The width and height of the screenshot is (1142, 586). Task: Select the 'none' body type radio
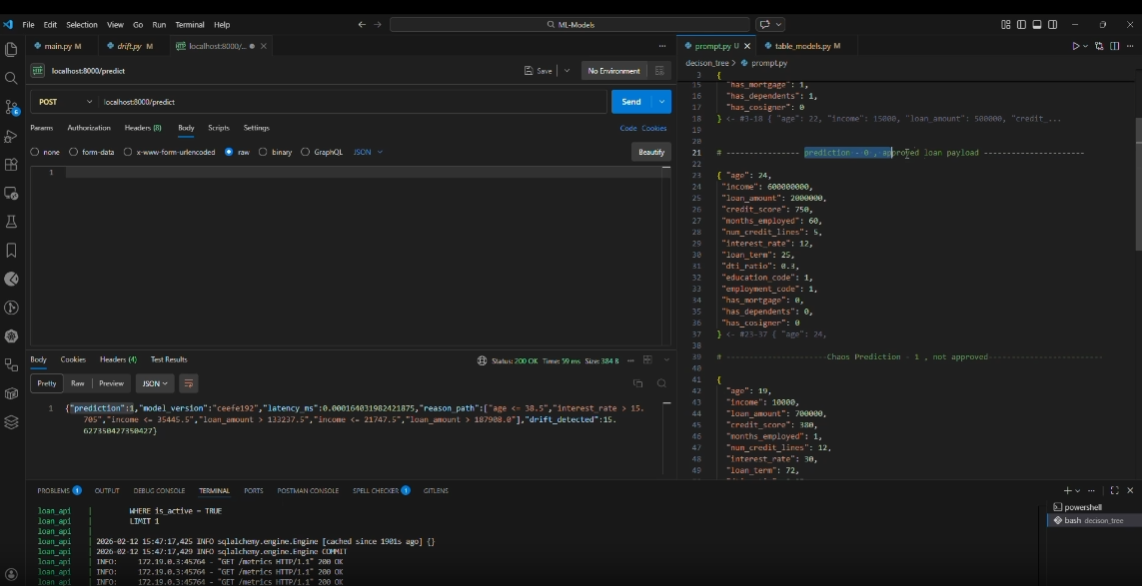[35, 152]
